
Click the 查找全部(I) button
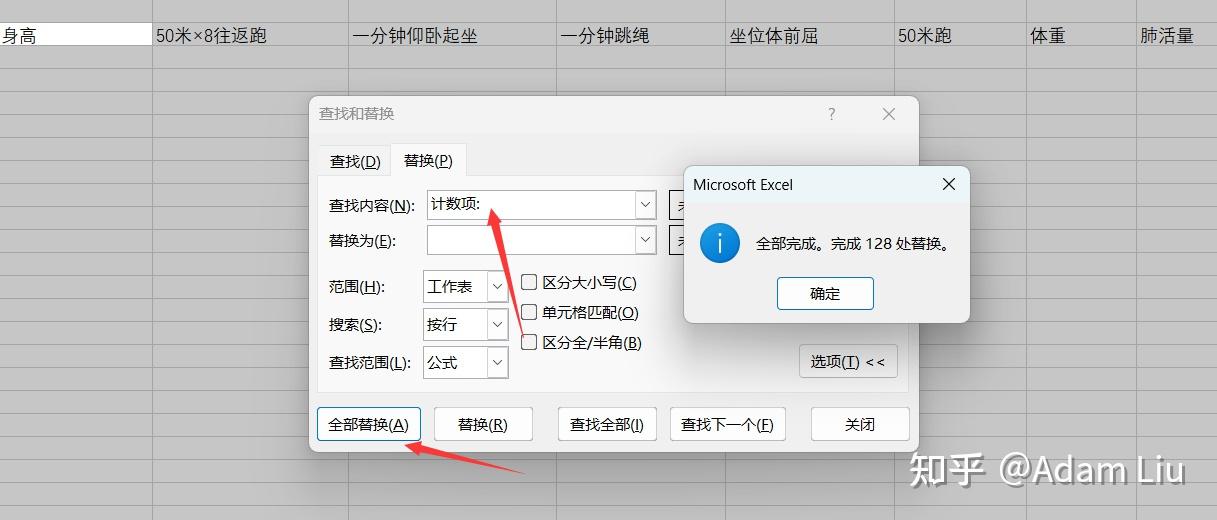click(x=607, y=424)
